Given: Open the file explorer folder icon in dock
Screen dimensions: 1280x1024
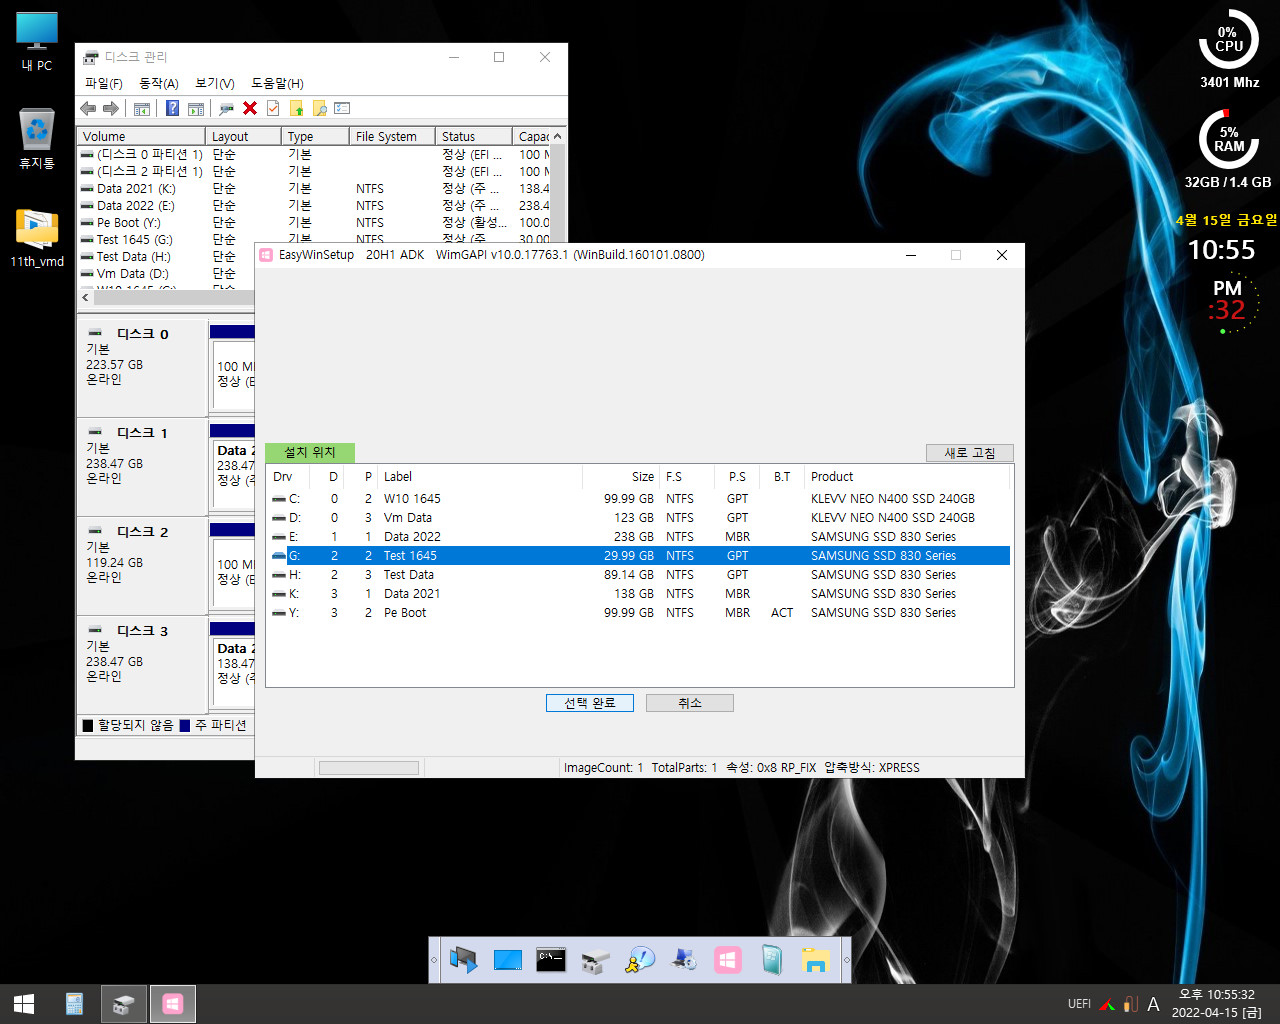Looking at the screenshot, I should click(816, 960).
